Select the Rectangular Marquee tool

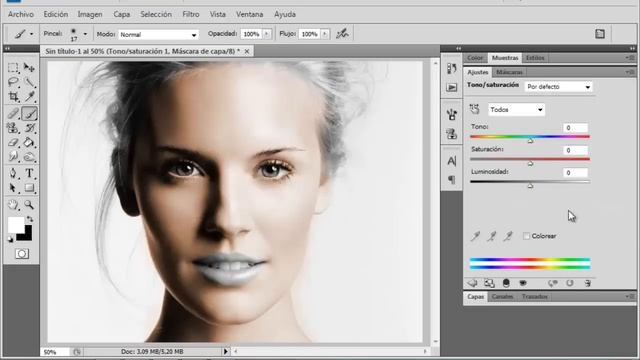[13, 67]
